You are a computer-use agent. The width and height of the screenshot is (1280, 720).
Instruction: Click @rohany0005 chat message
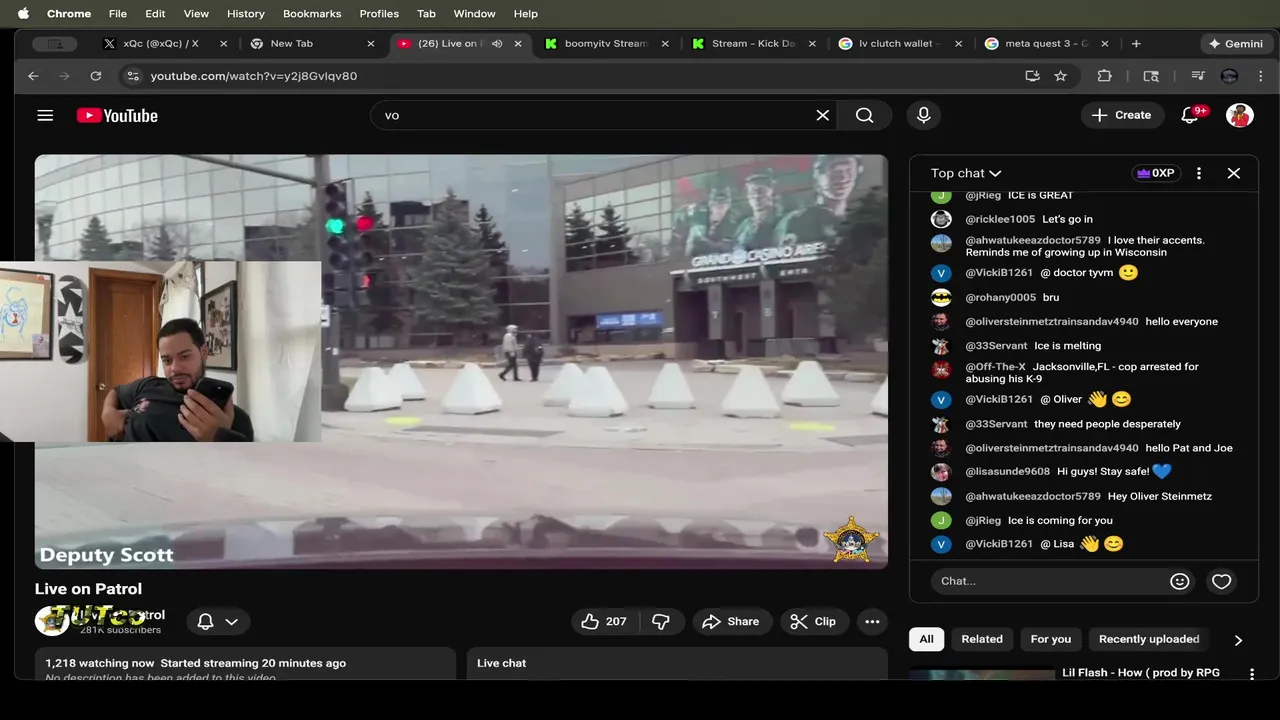click(x=1050, y=297)
